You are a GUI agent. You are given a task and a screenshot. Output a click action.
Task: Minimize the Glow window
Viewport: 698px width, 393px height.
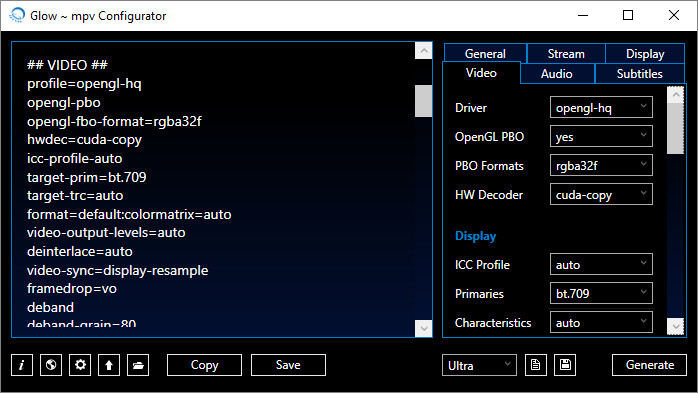(x=583, y=15)
